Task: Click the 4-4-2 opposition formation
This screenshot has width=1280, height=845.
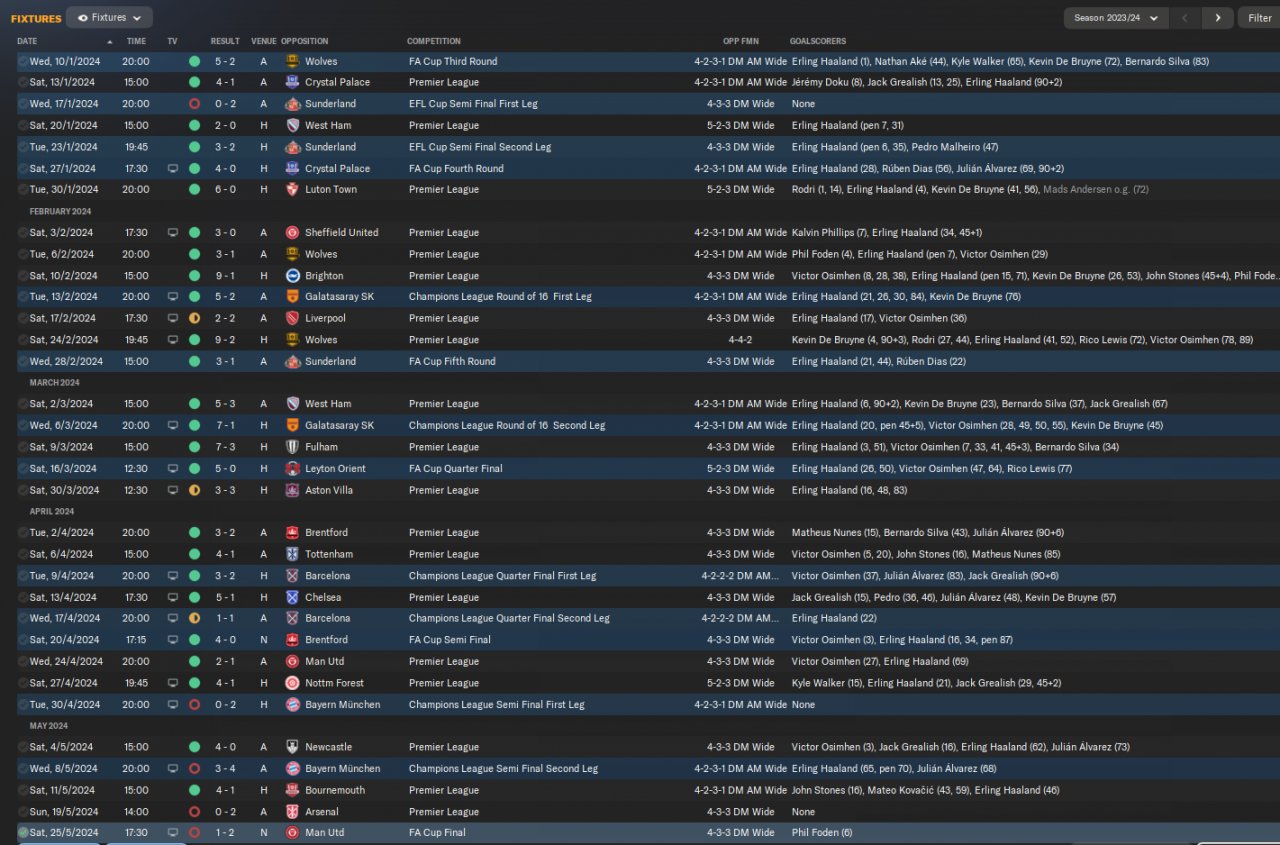Action: (x=740, y=340)
